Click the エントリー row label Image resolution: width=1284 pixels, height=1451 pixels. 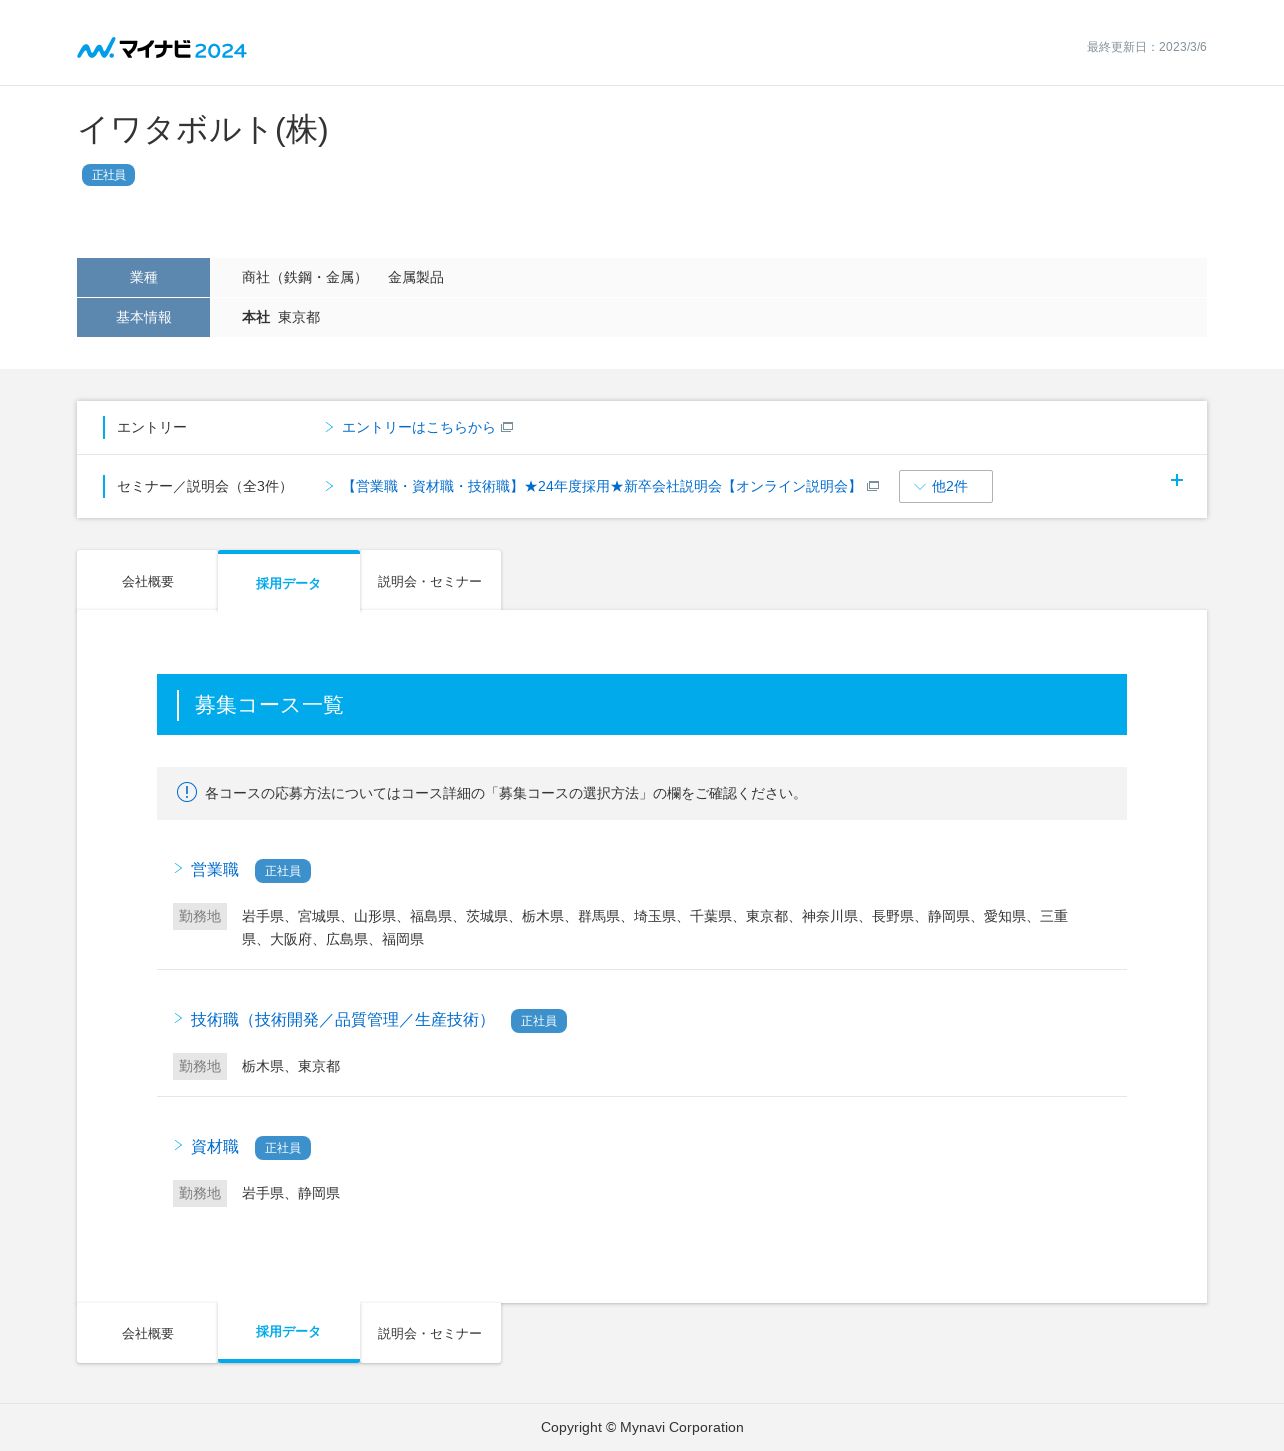(152, 428)
